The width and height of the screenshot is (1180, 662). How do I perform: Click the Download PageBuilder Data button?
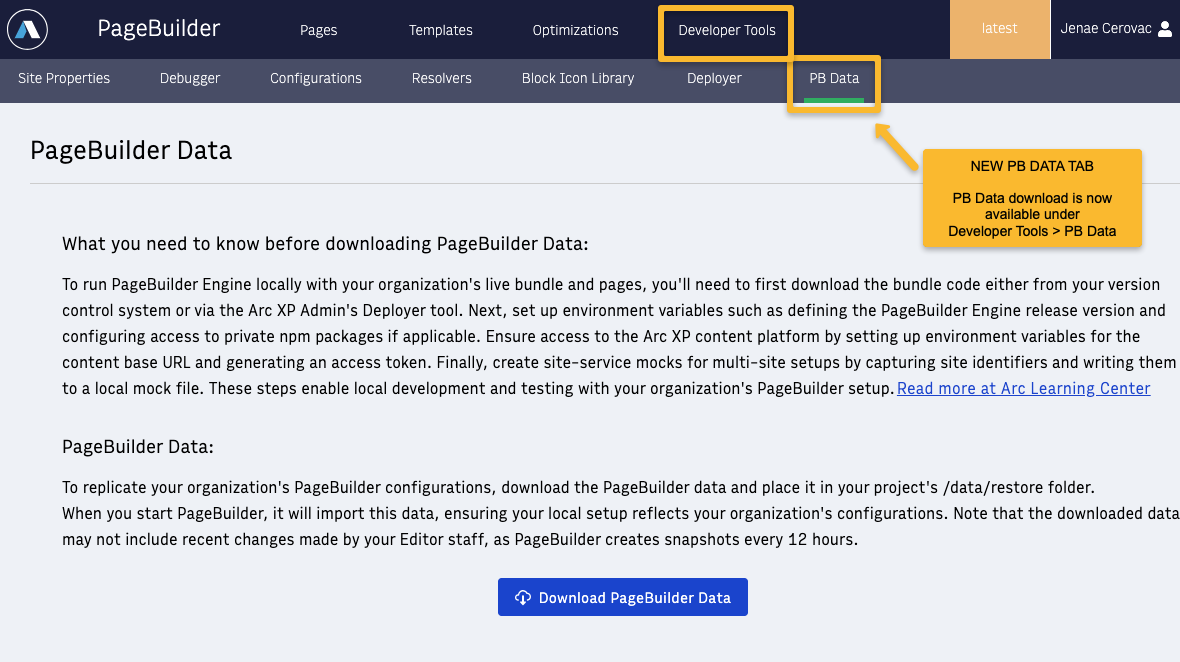[x=623, y=597]
